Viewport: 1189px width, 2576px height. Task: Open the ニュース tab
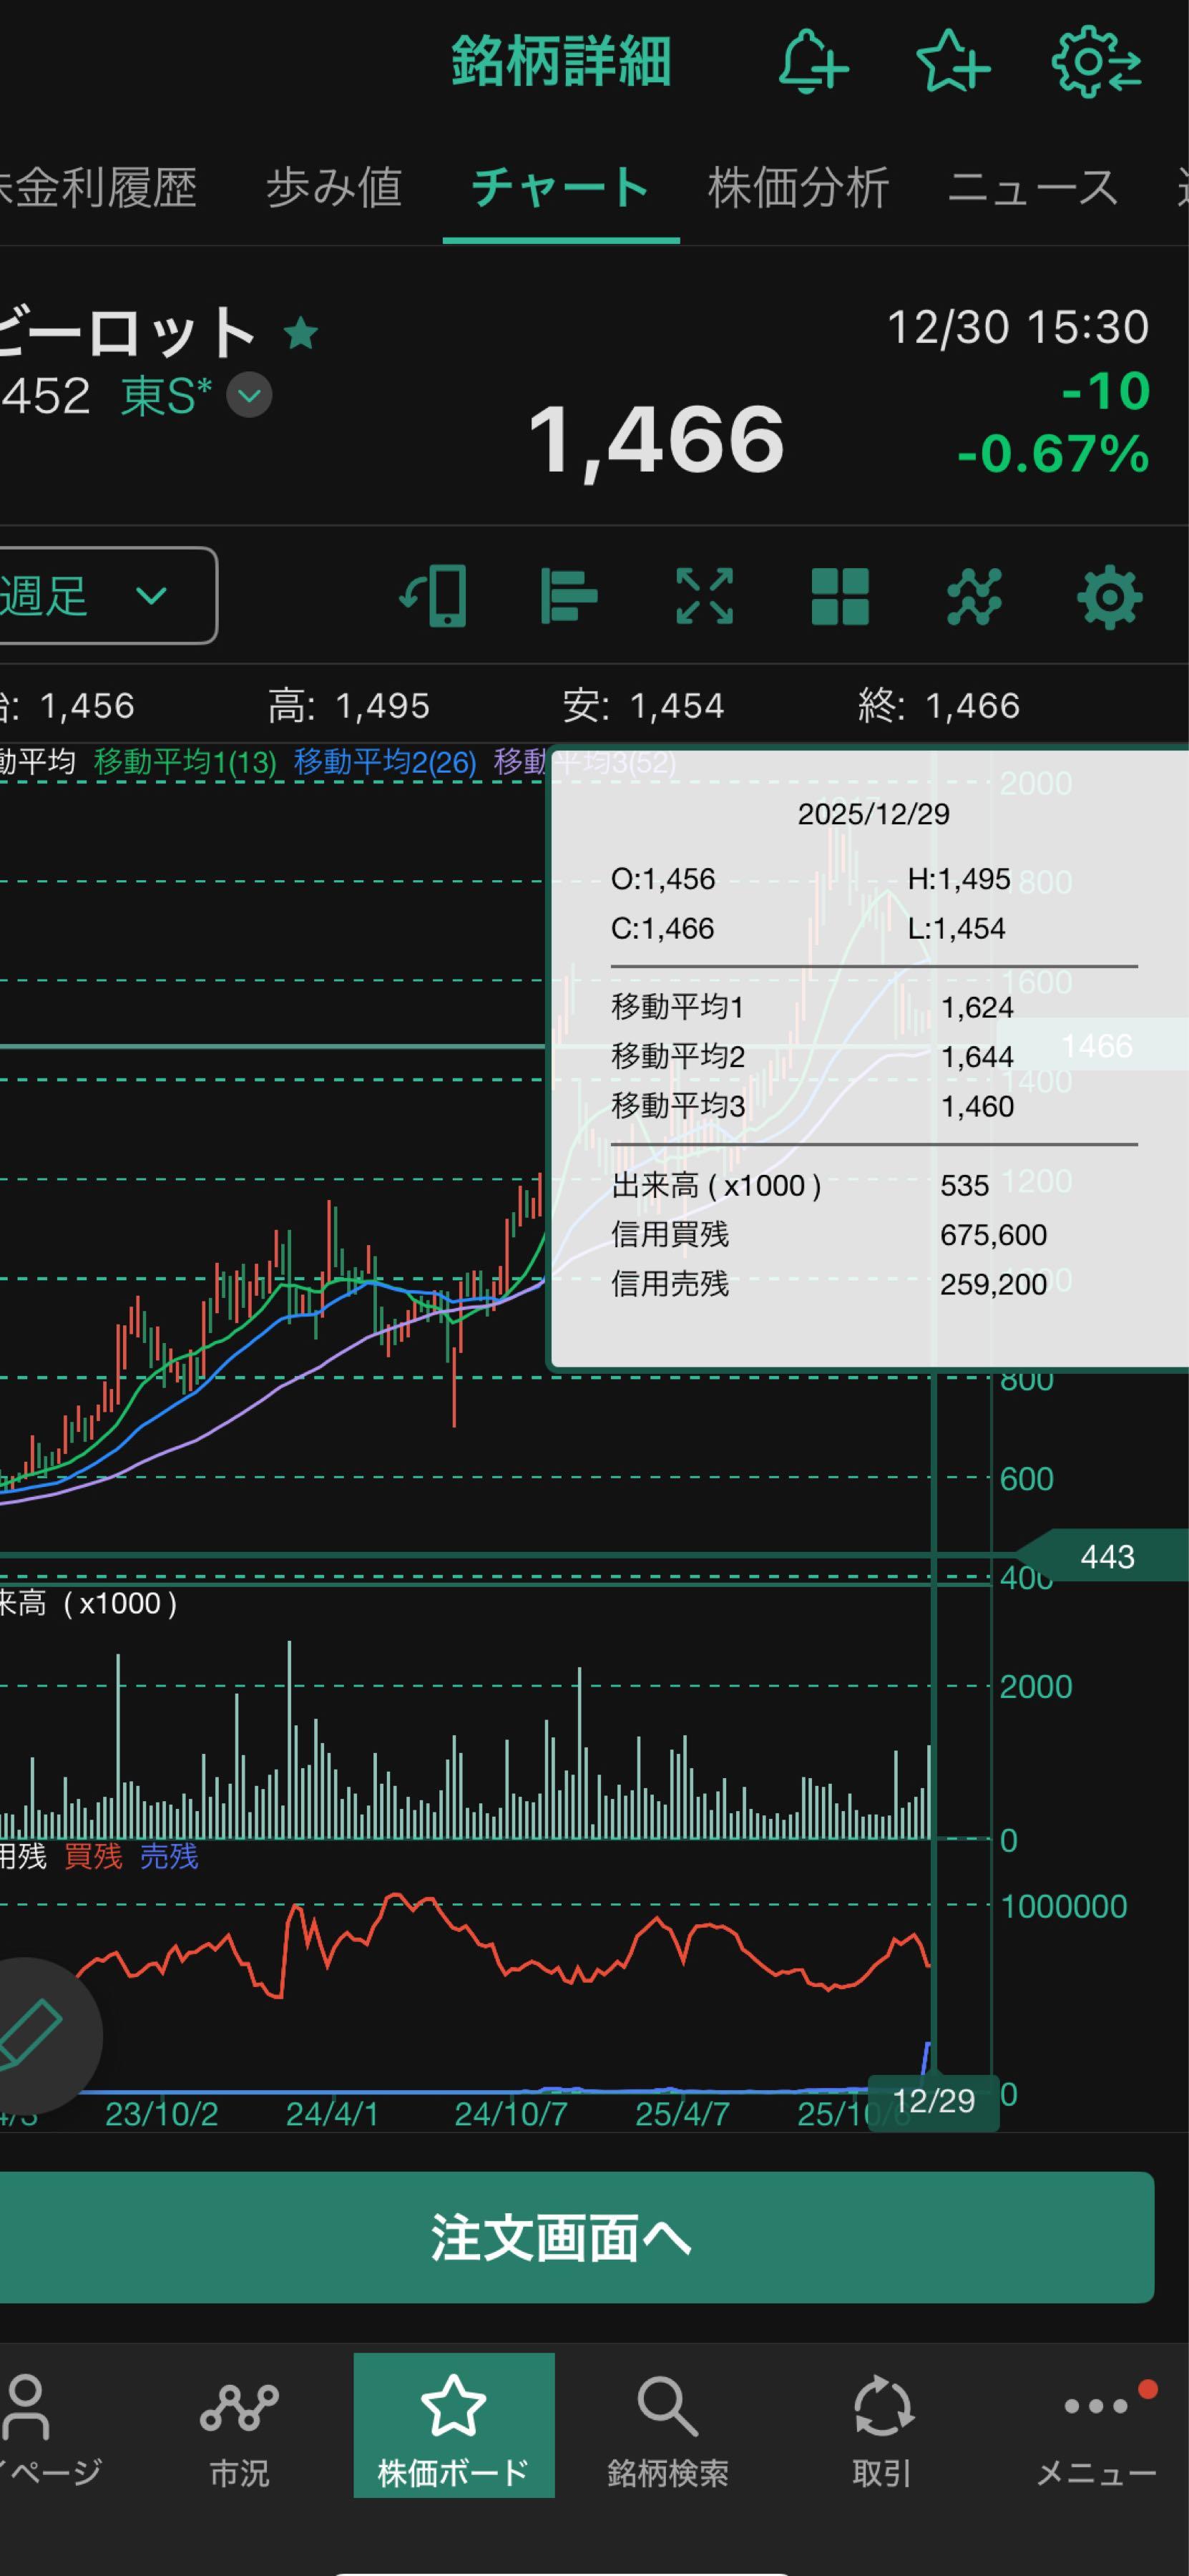pos(1032,188)
